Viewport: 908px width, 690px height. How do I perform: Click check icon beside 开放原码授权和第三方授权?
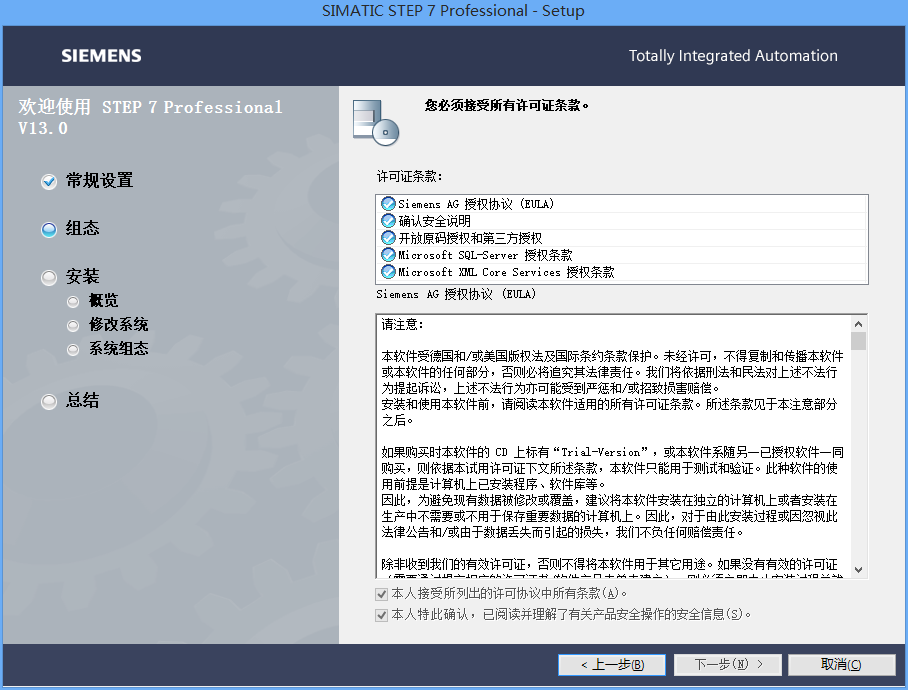(x=388, y=238)
